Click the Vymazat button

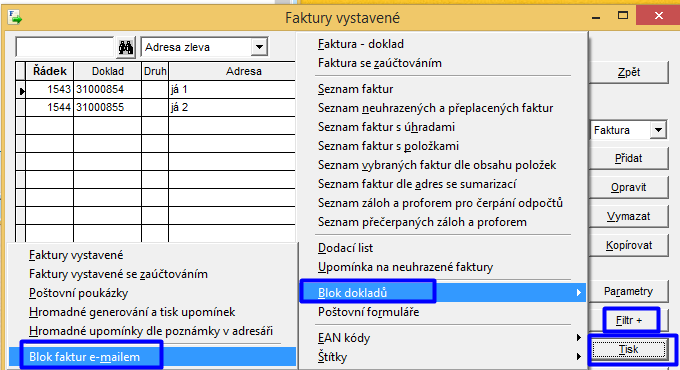pyautogui.click(x=628, y=216)
